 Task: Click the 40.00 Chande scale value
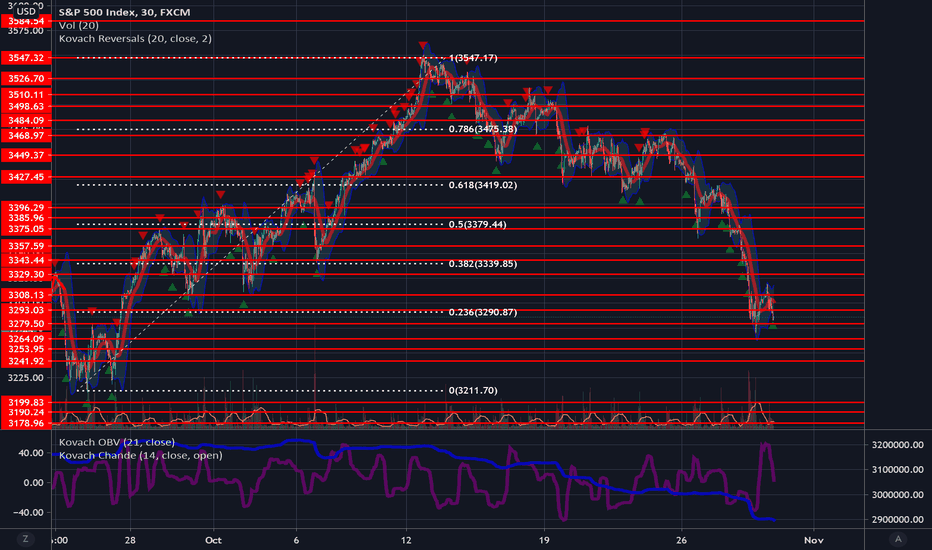point(31,452)
